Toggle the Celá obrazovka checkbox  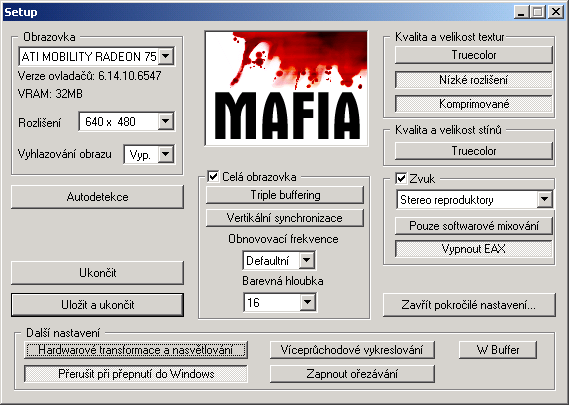pos(213,177)
